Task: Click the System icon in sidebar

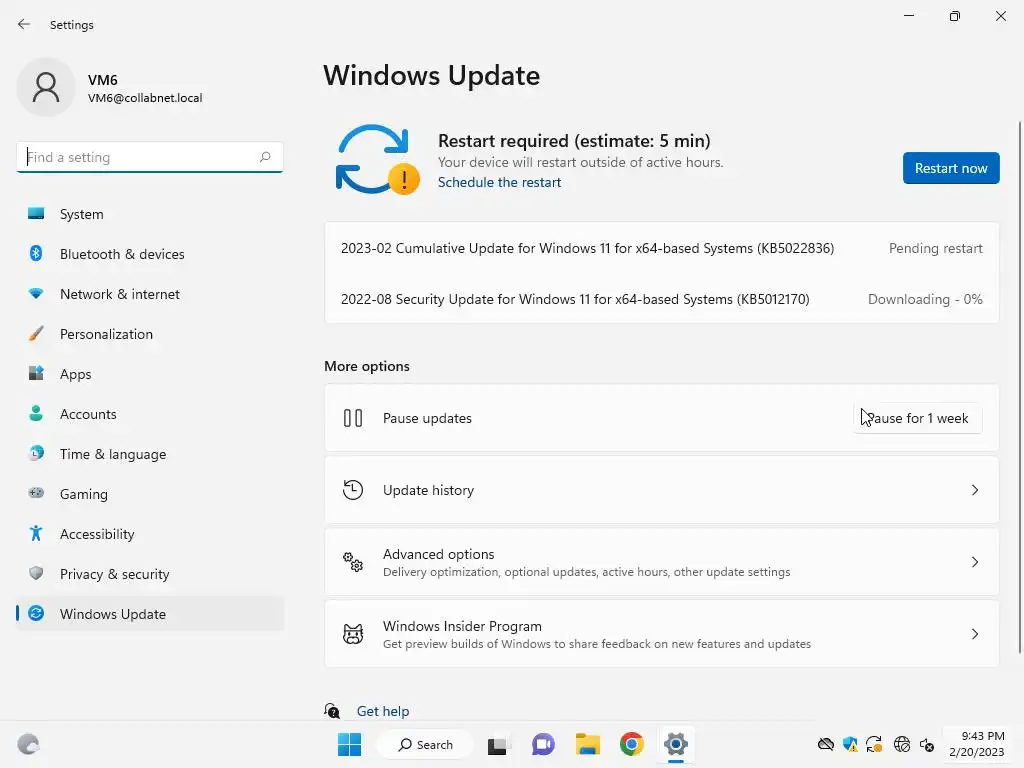Action: click(36, 214)
